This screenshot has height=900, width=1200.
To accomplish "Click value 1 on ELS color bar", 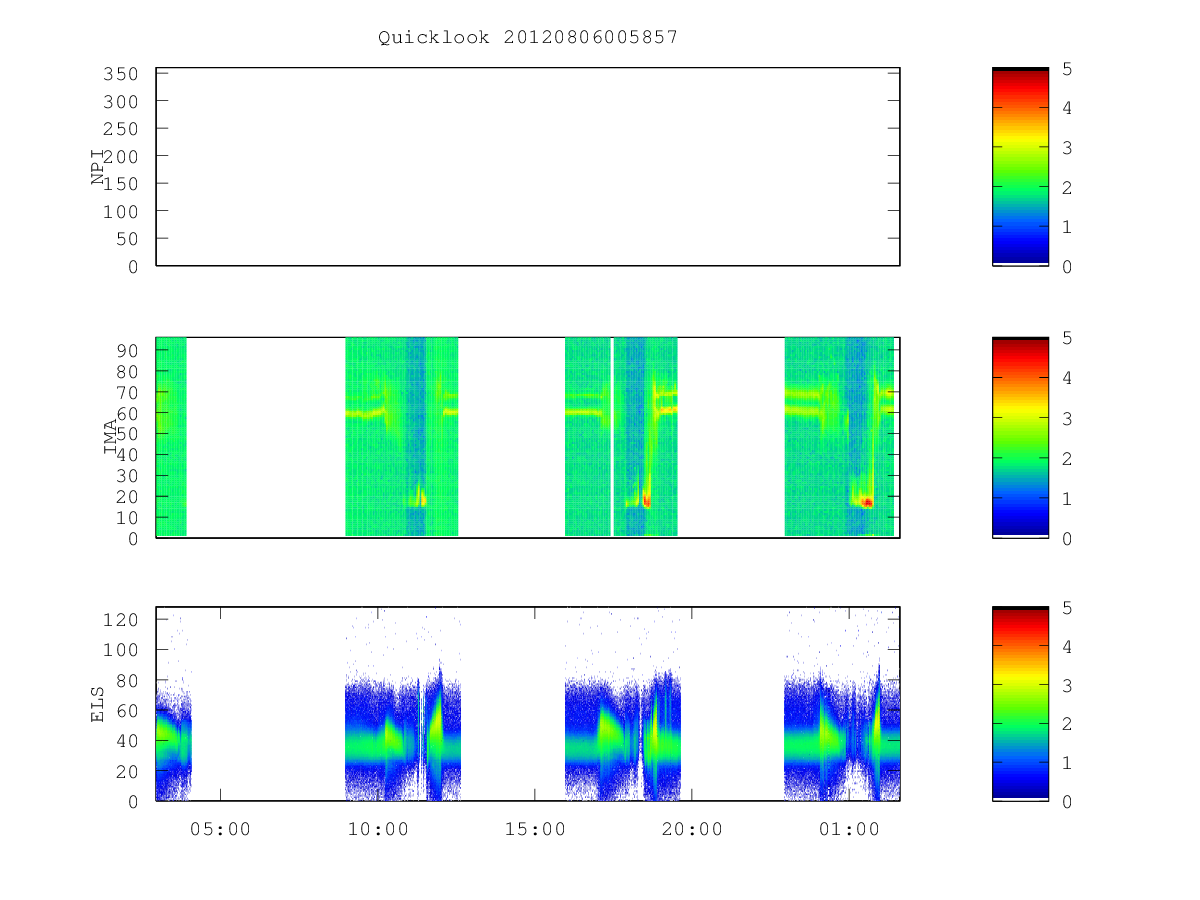I will point(1066,763).
